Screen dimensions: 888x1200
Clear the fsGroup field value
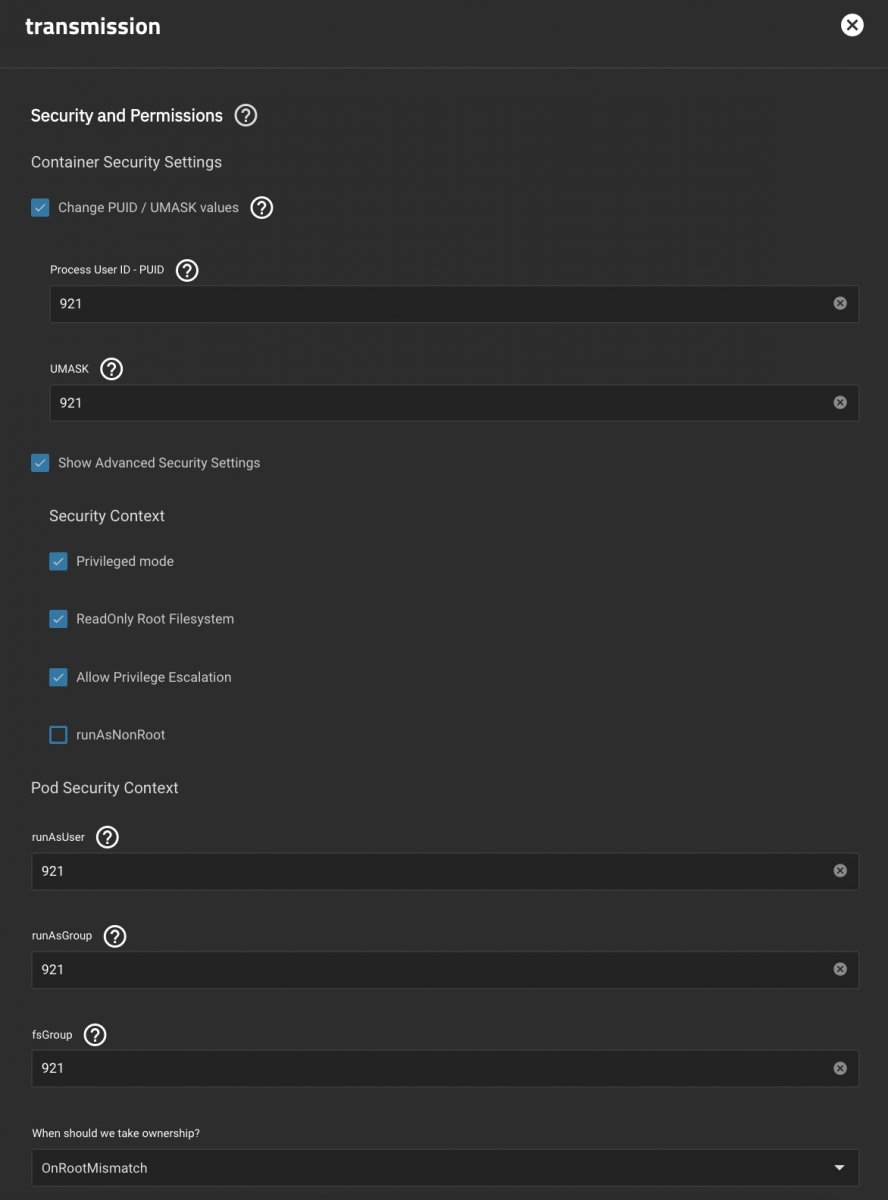(840, 1068)
